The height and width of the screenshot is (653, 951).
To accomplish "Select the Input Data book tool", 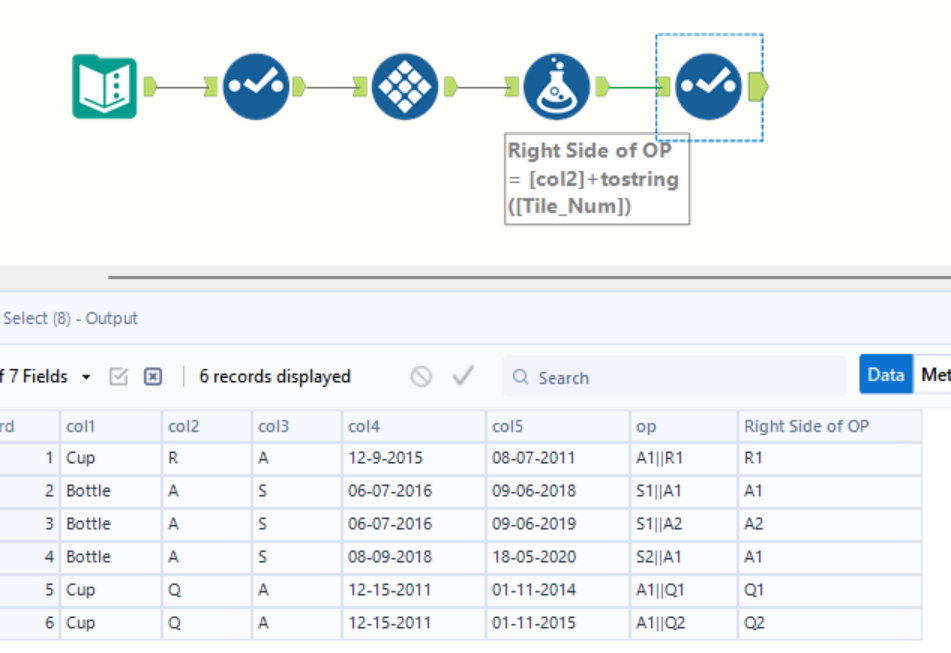I will (x=104, y=88).
